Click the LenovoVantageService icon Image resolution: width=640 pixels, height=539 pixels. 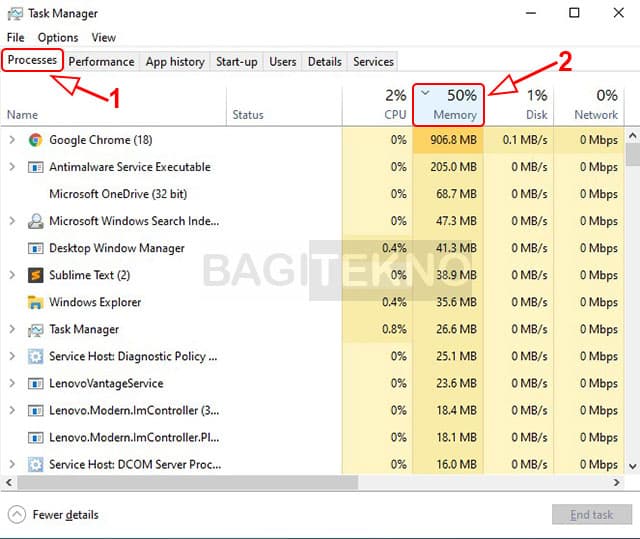pos(36,384)
